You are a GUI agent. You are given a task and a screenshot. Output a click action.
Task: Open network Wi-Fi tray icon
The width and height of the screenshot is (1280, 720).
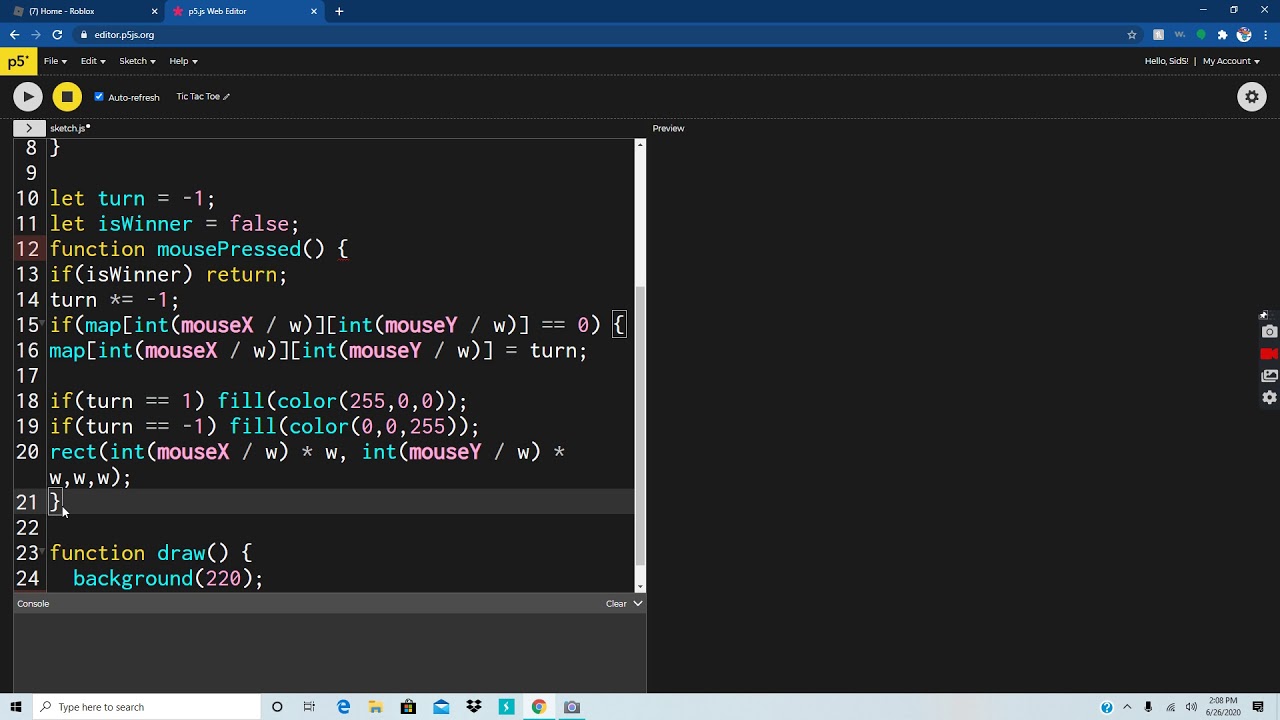[x=1170, y=707]
